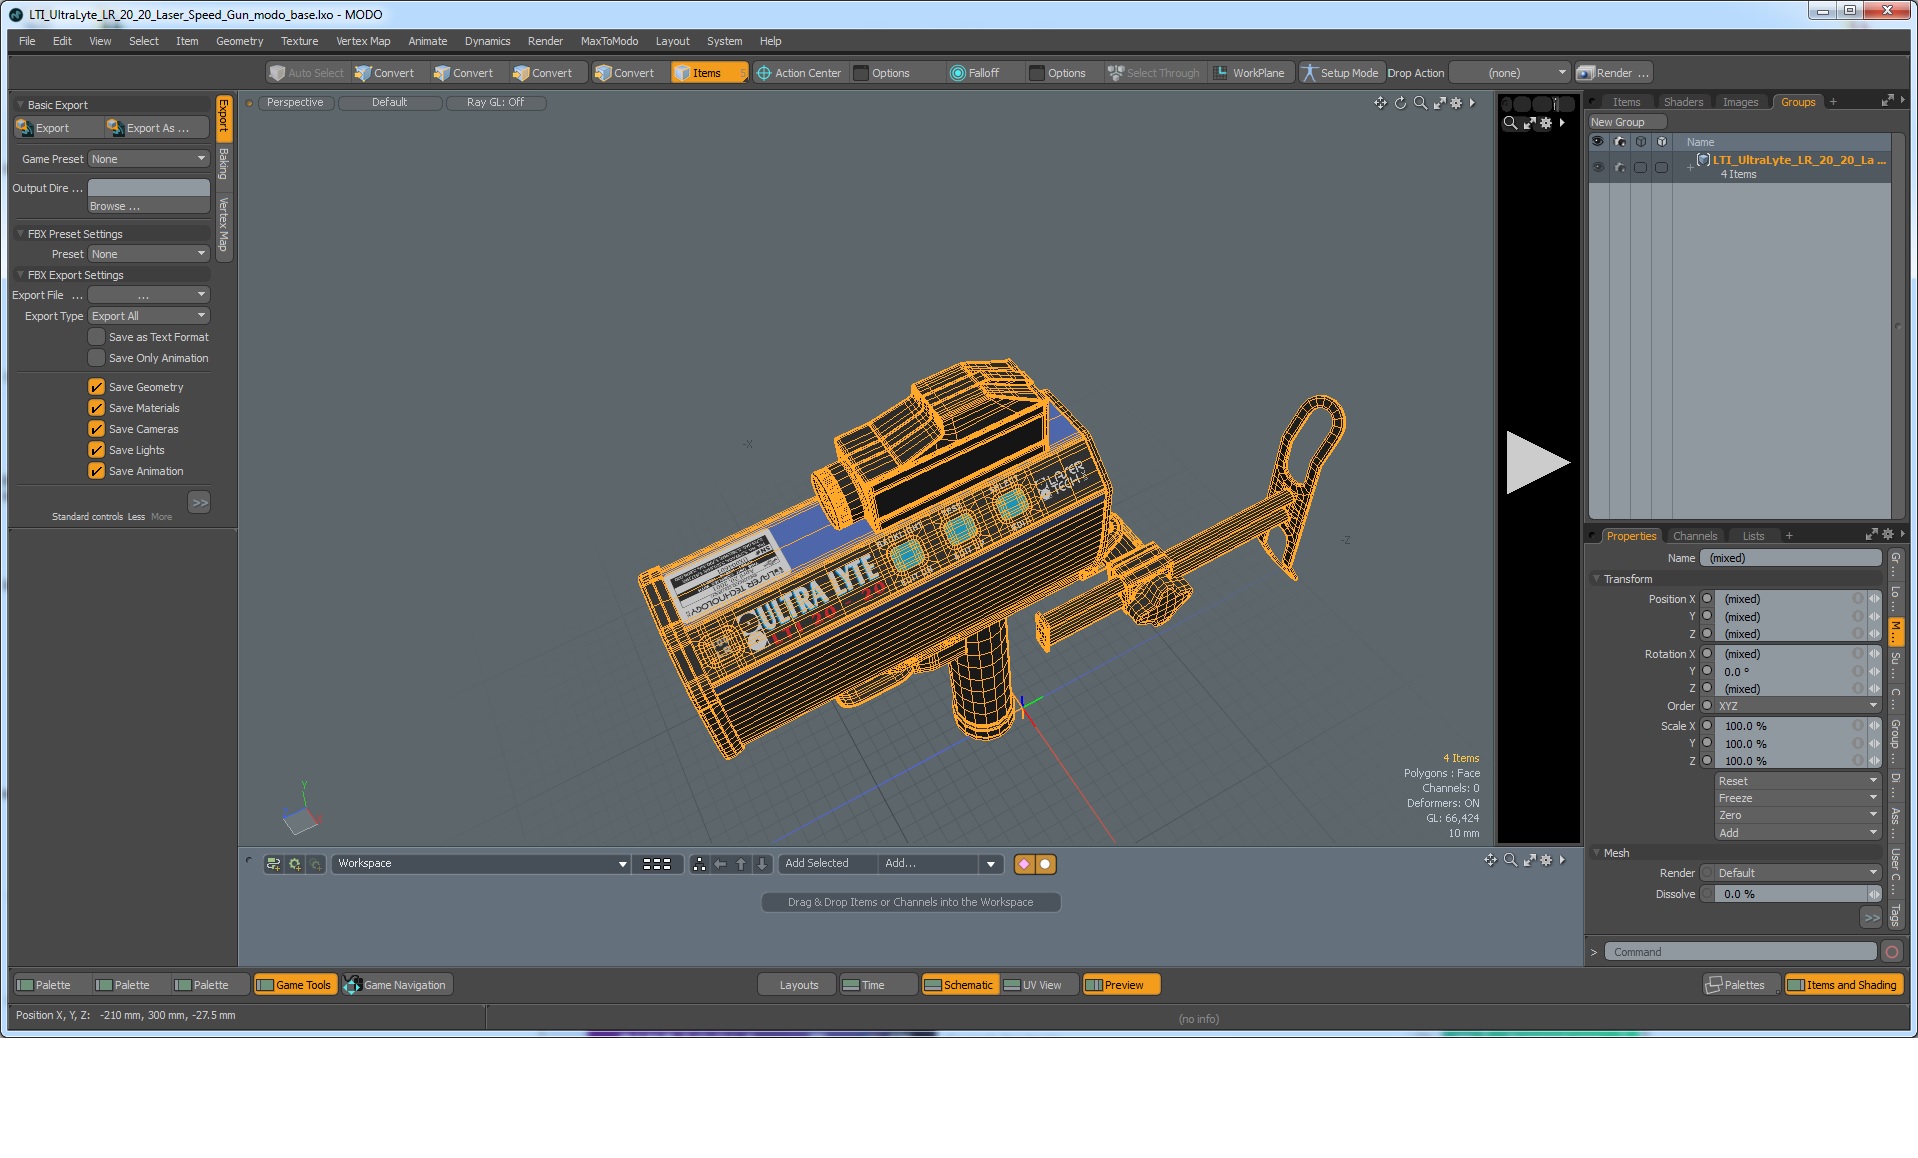Click the record button beside Command field

[1892, 952]
